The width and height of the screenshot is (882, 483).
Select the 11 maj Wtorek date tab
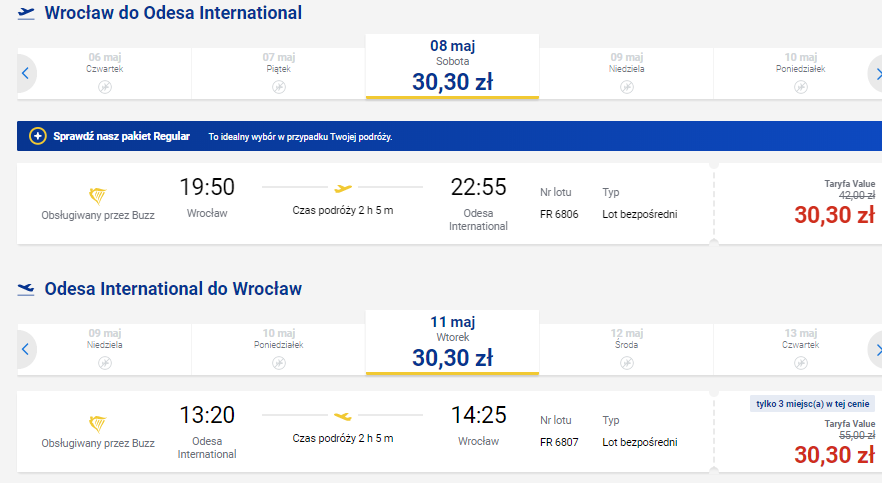[452, 342]
